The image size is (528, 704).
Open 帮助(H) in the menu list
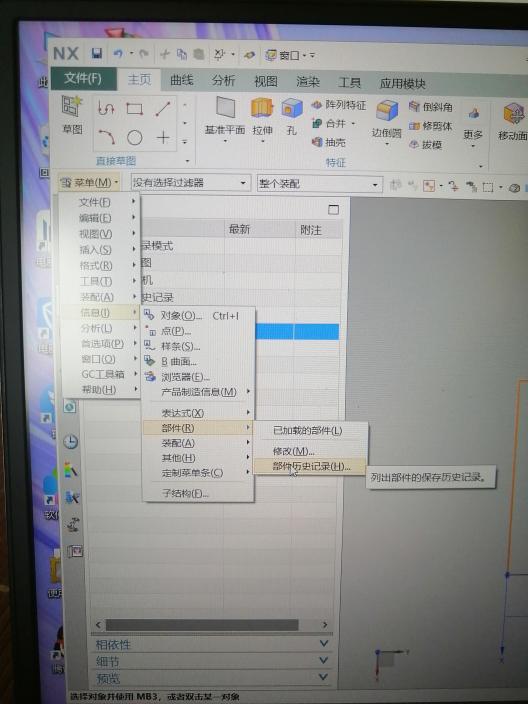click(x=101, y=389)
